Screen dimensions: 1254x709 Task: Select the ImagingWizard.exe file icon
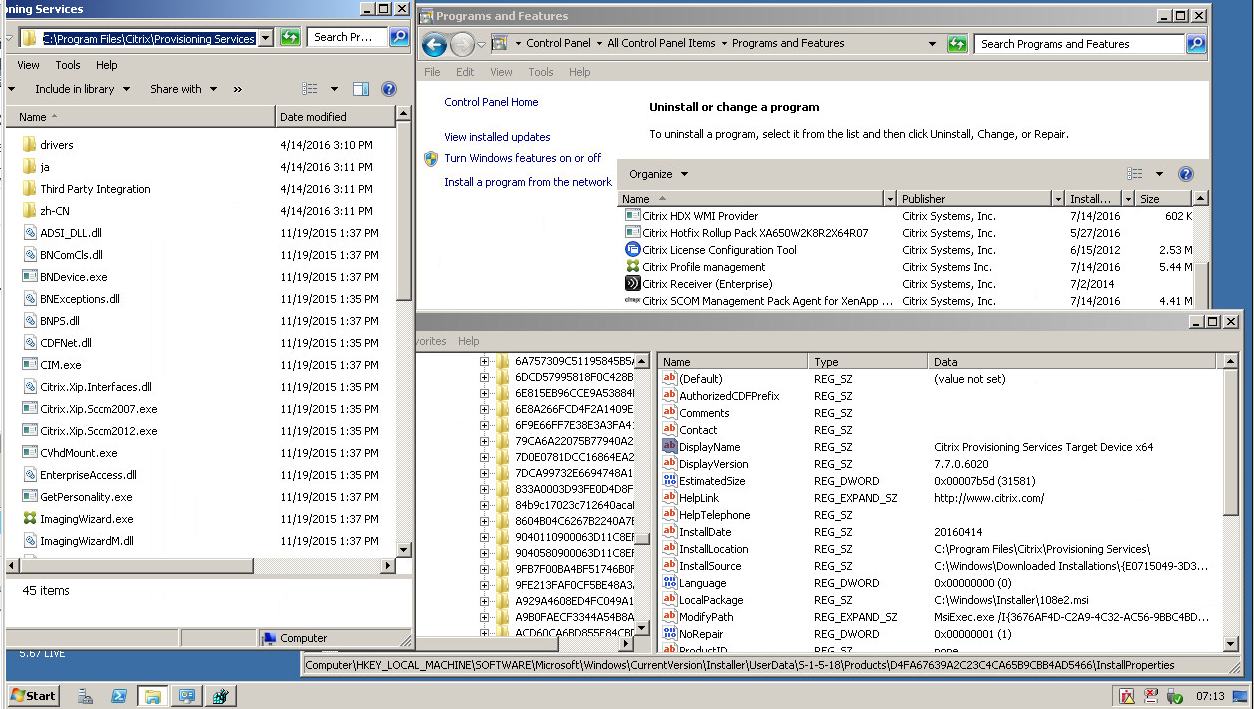[x=30, y=519]
